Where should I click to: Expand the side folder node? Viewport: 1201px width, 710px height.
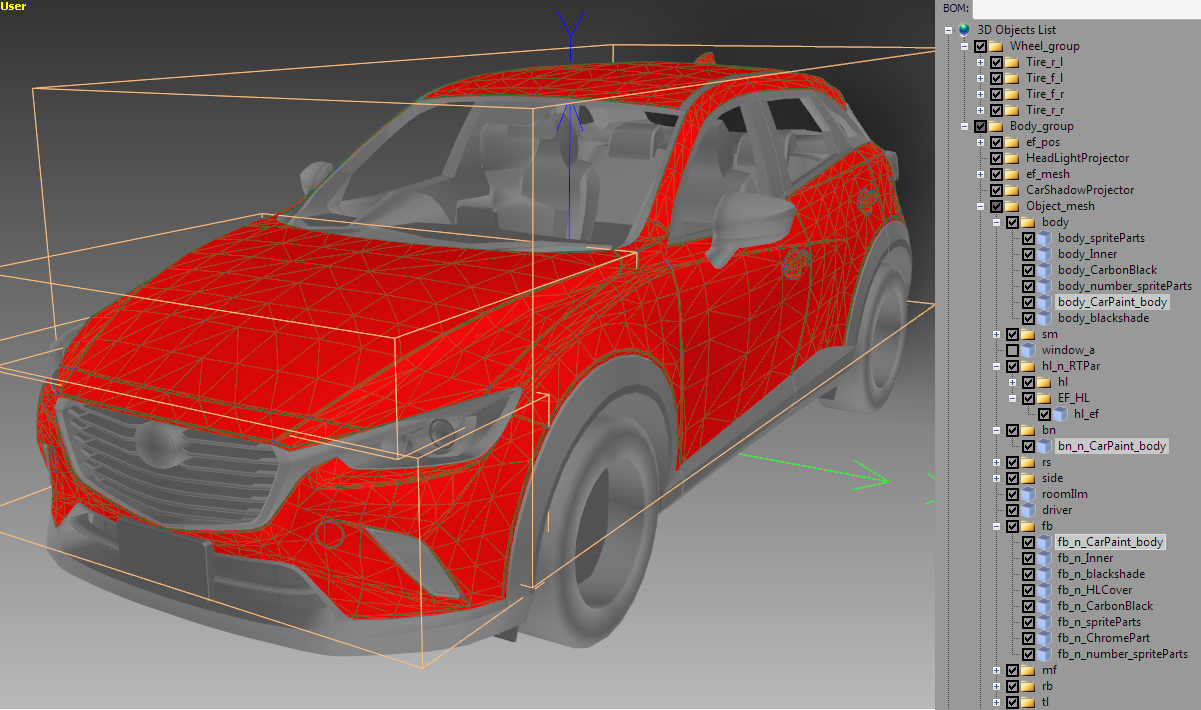(997, 478)
